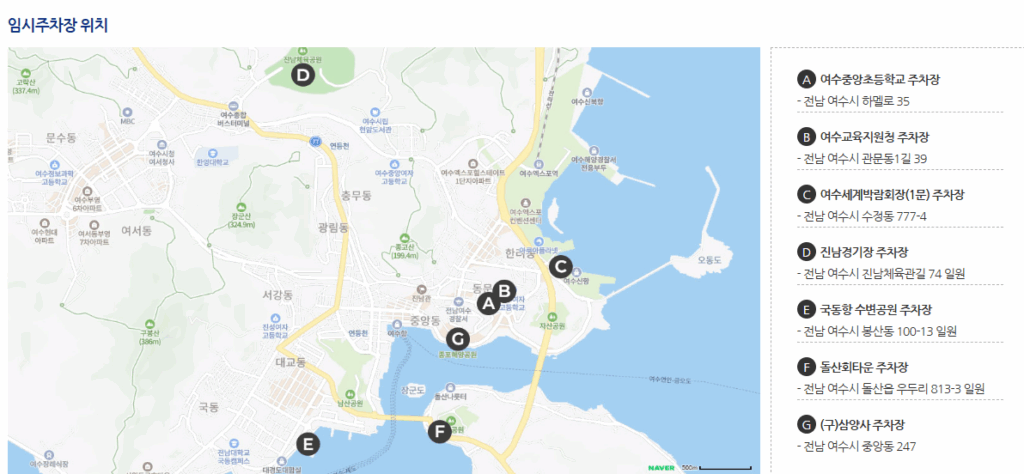Click the 오동도 island label
1024x474 pixels.
click(x=709, y=259)
